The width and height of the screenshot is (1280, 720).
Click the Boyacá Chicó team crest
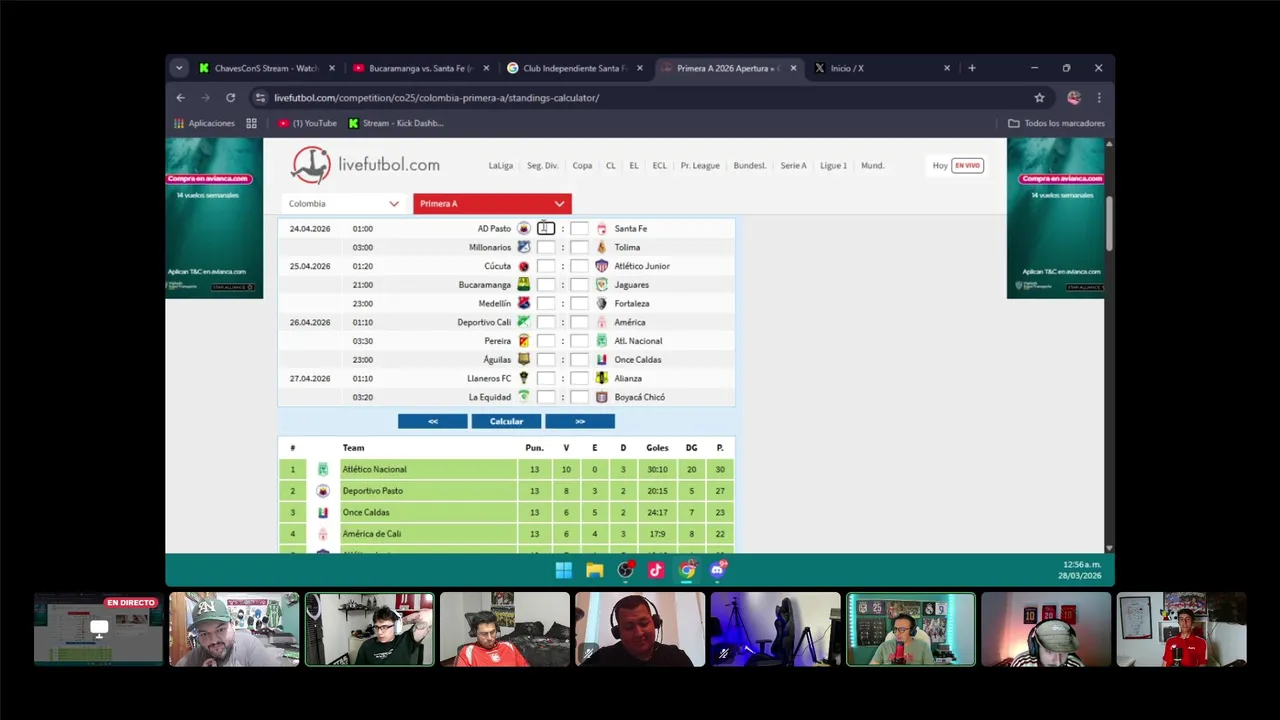click(x=602, y=397)
